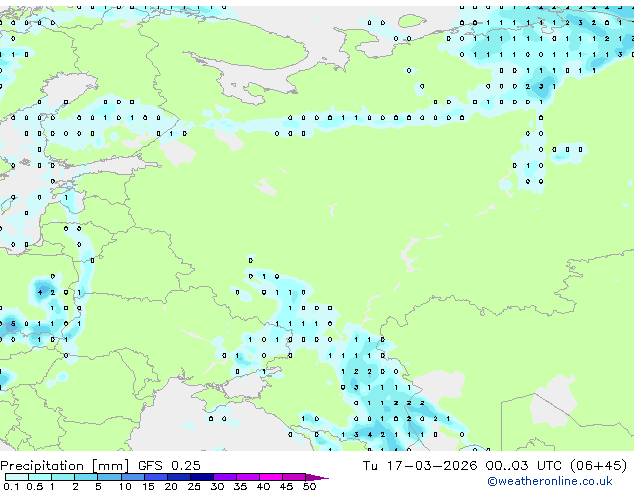Image resolution: width=634 pixels, height=490 pixels.
Task: Click the "00..03 UTC" time range text
Action: [524, 466]
